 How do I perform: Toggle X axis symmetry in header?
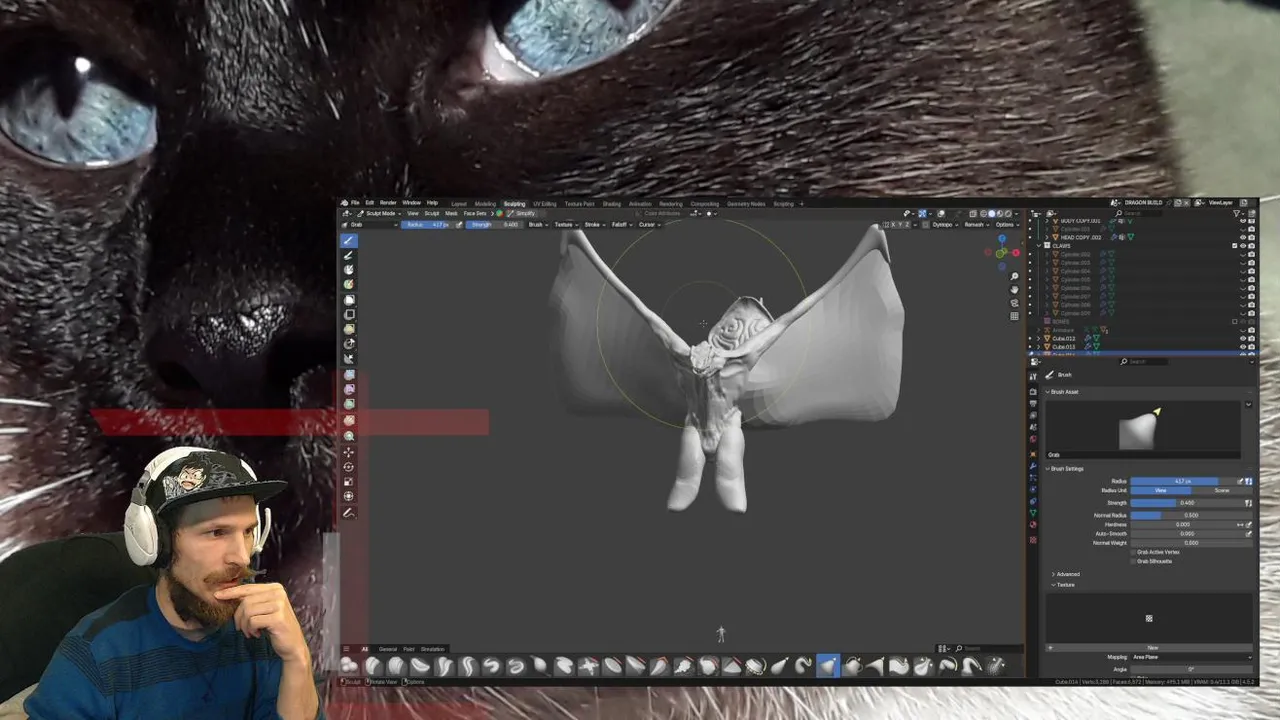click(x=893, y=224)
